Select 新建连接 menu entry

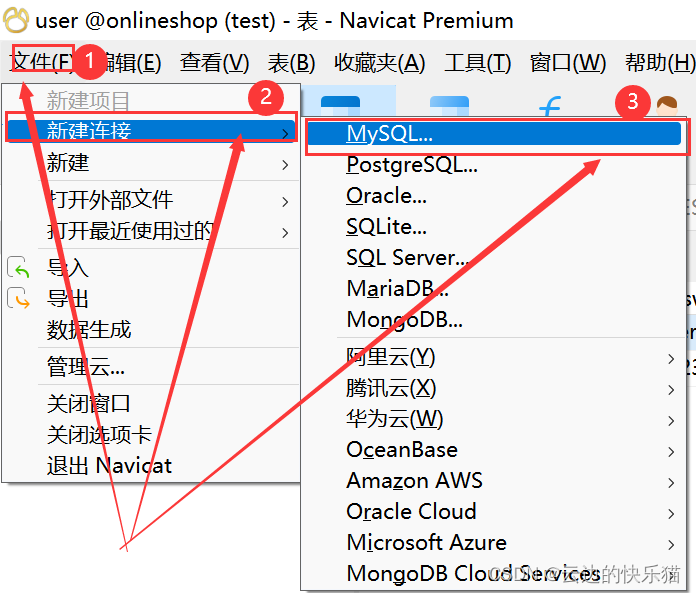151,130
